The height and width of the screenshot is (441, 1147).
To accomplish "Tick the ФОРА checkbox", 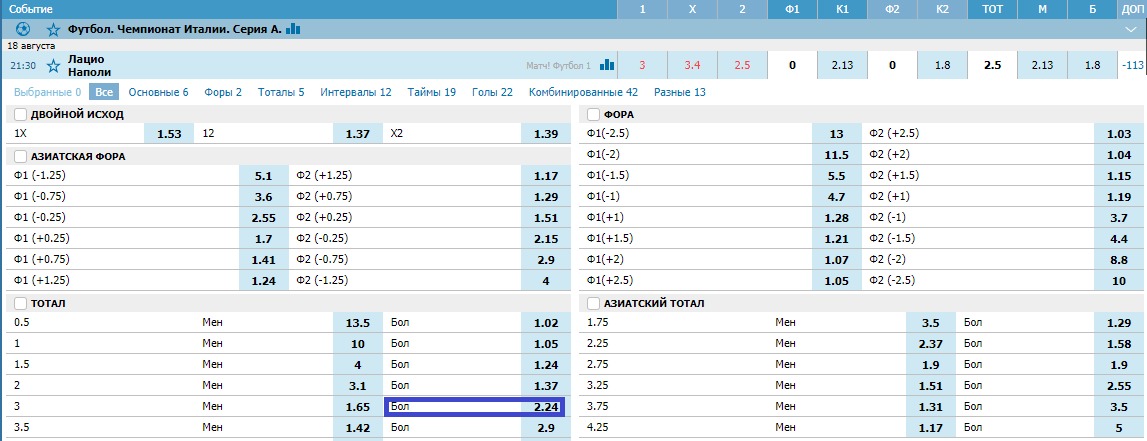I will coord(593,114).
